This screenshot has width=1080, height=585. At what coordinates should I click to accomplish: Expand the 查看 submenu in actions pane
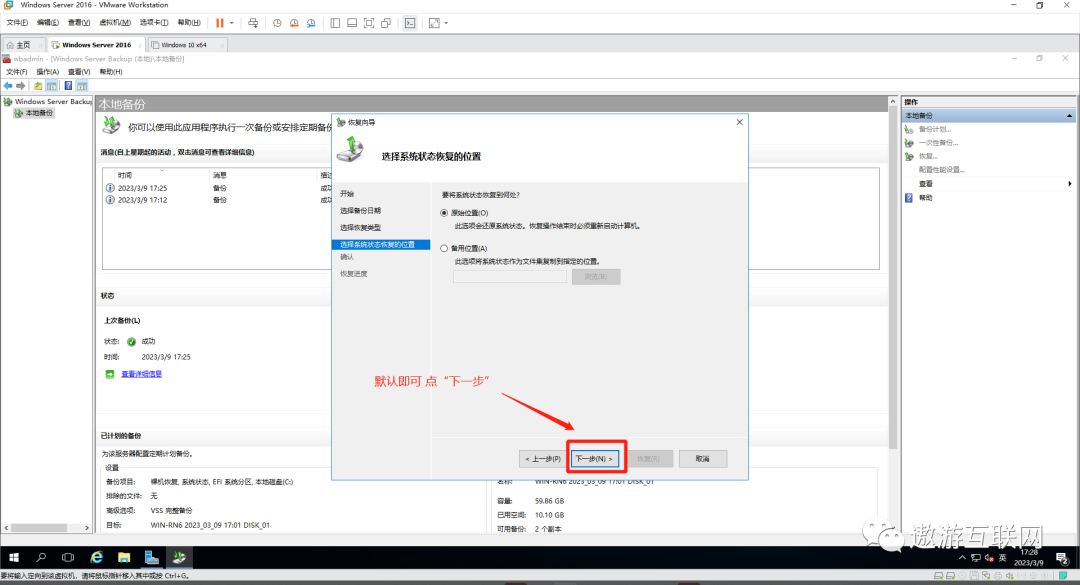[1069, 184]
